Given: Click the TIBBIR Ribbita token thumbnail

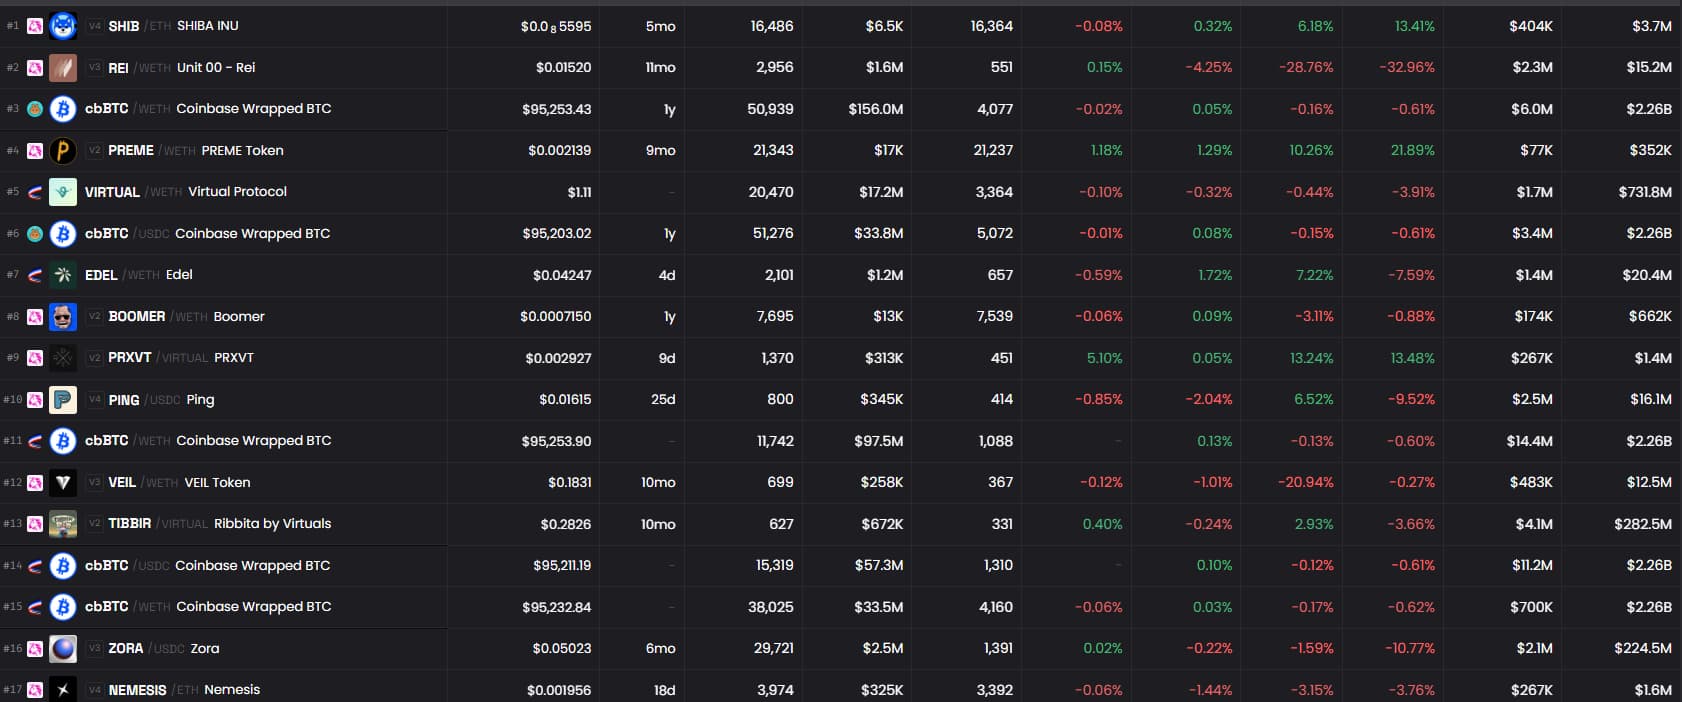Looking at the screenshot, I should [63, 524].
